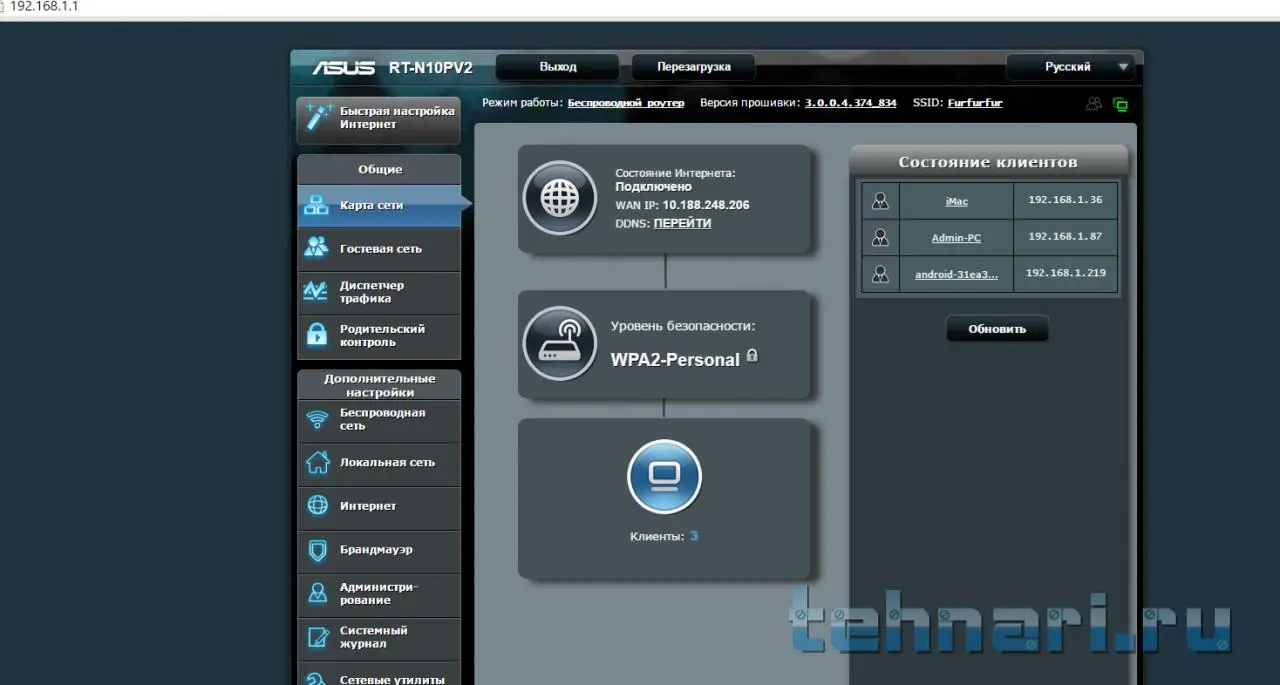The width and height of the screenshot is (1280, 685).
Task: Click the Состояние клиентов panel header
Action: tap(988, 162)
